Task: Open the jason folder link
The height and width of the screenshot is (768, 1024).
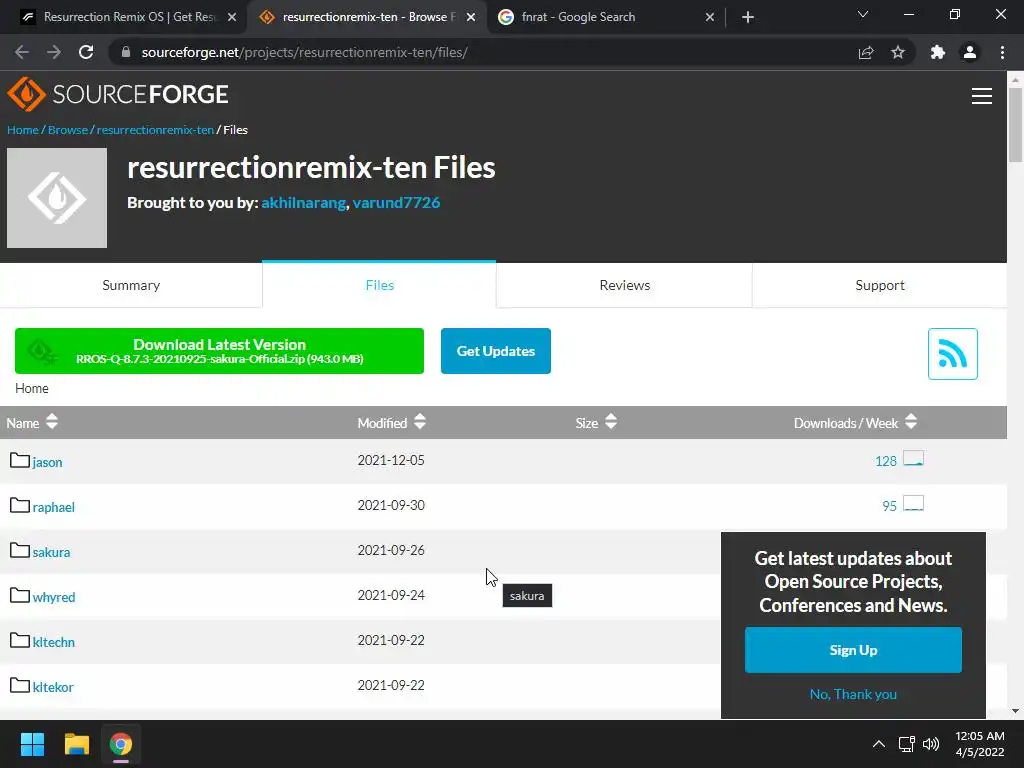Action: pos(48,462)
